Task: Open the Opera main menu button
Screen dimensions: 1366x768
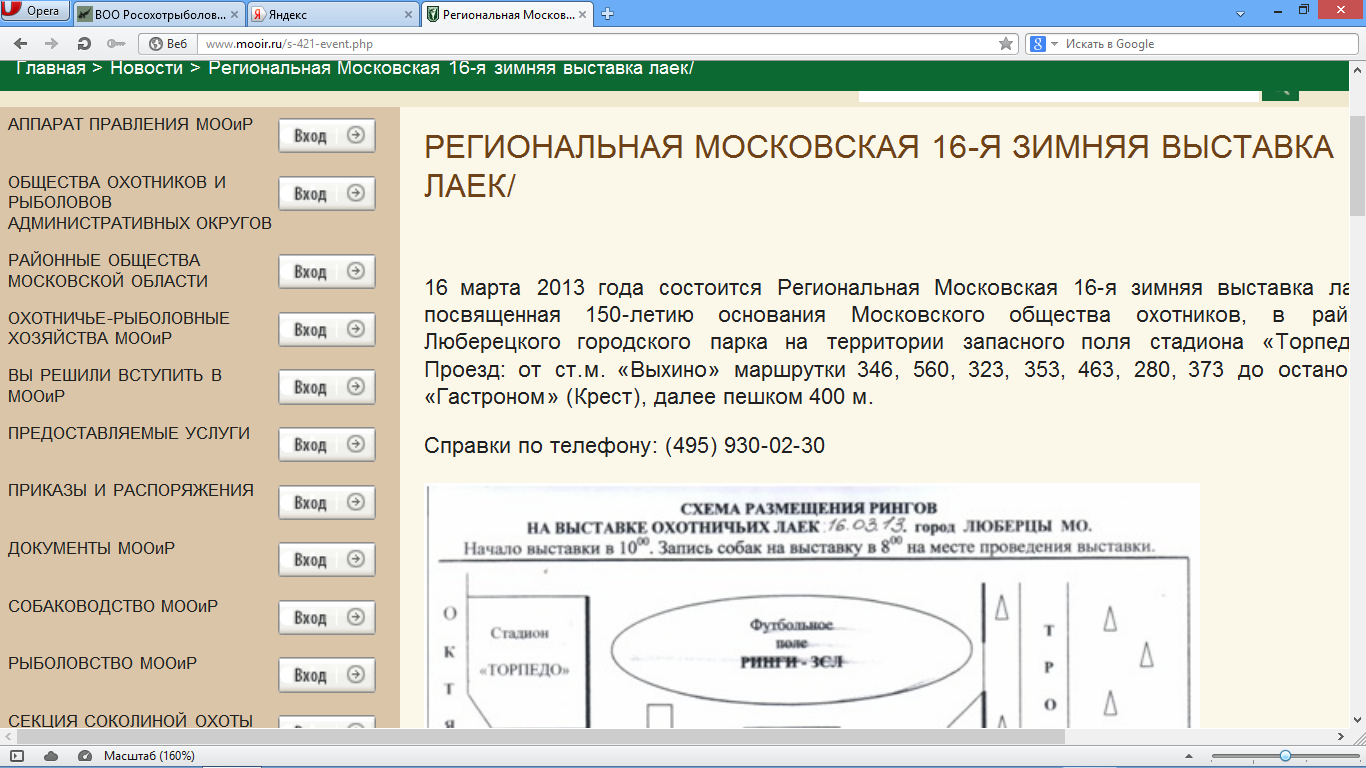Action: [35, 12]
